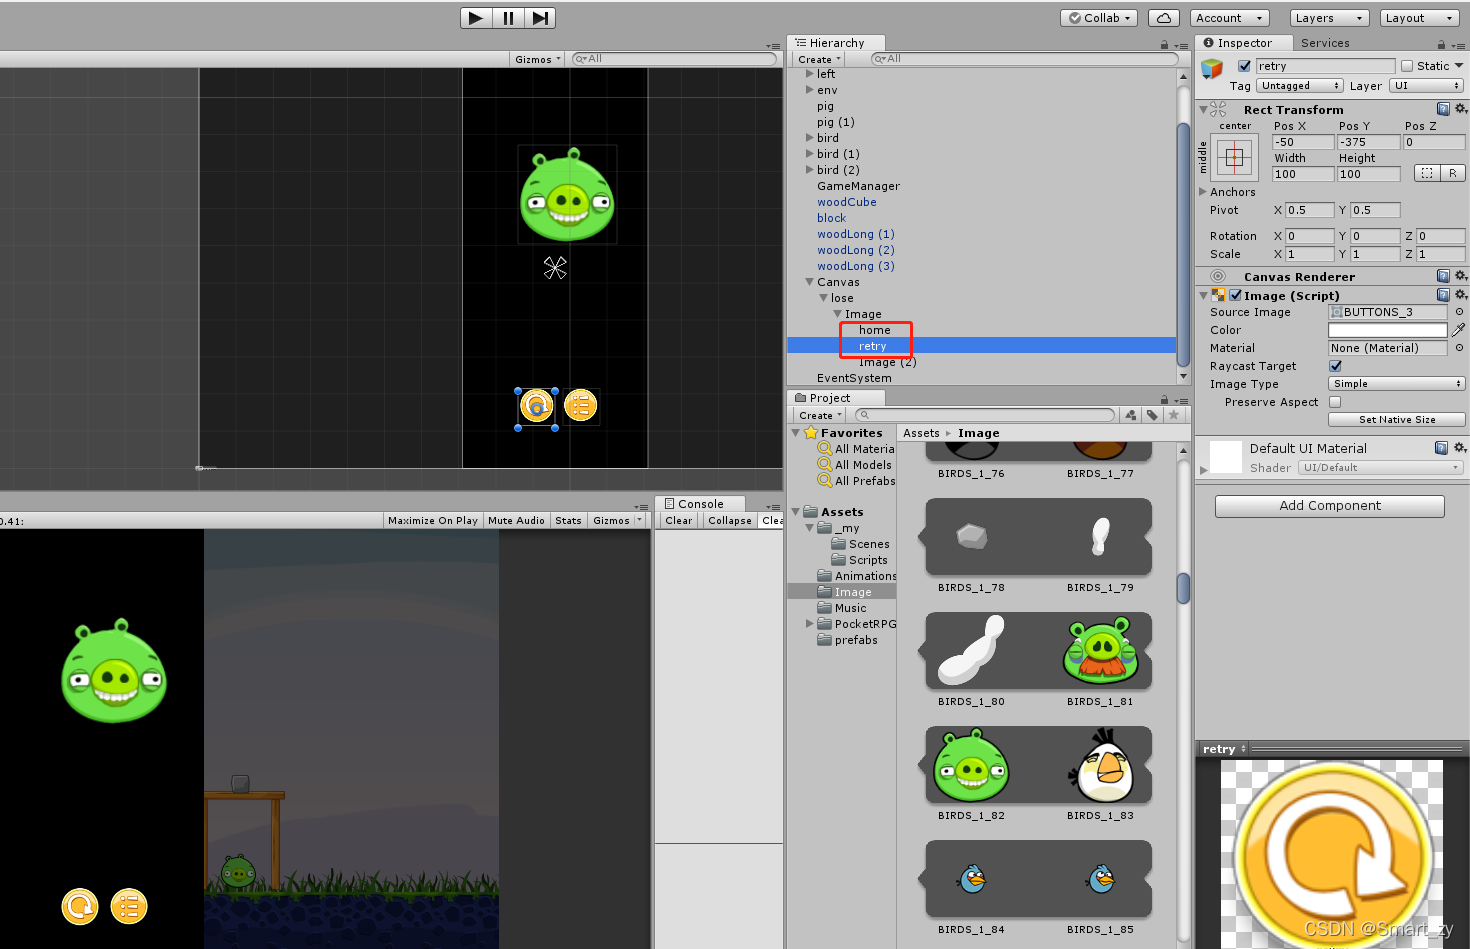Toggle the Preserve Aspect checkbox
The height and width of the screenshot is (949, 1470).
[1335, 402]
